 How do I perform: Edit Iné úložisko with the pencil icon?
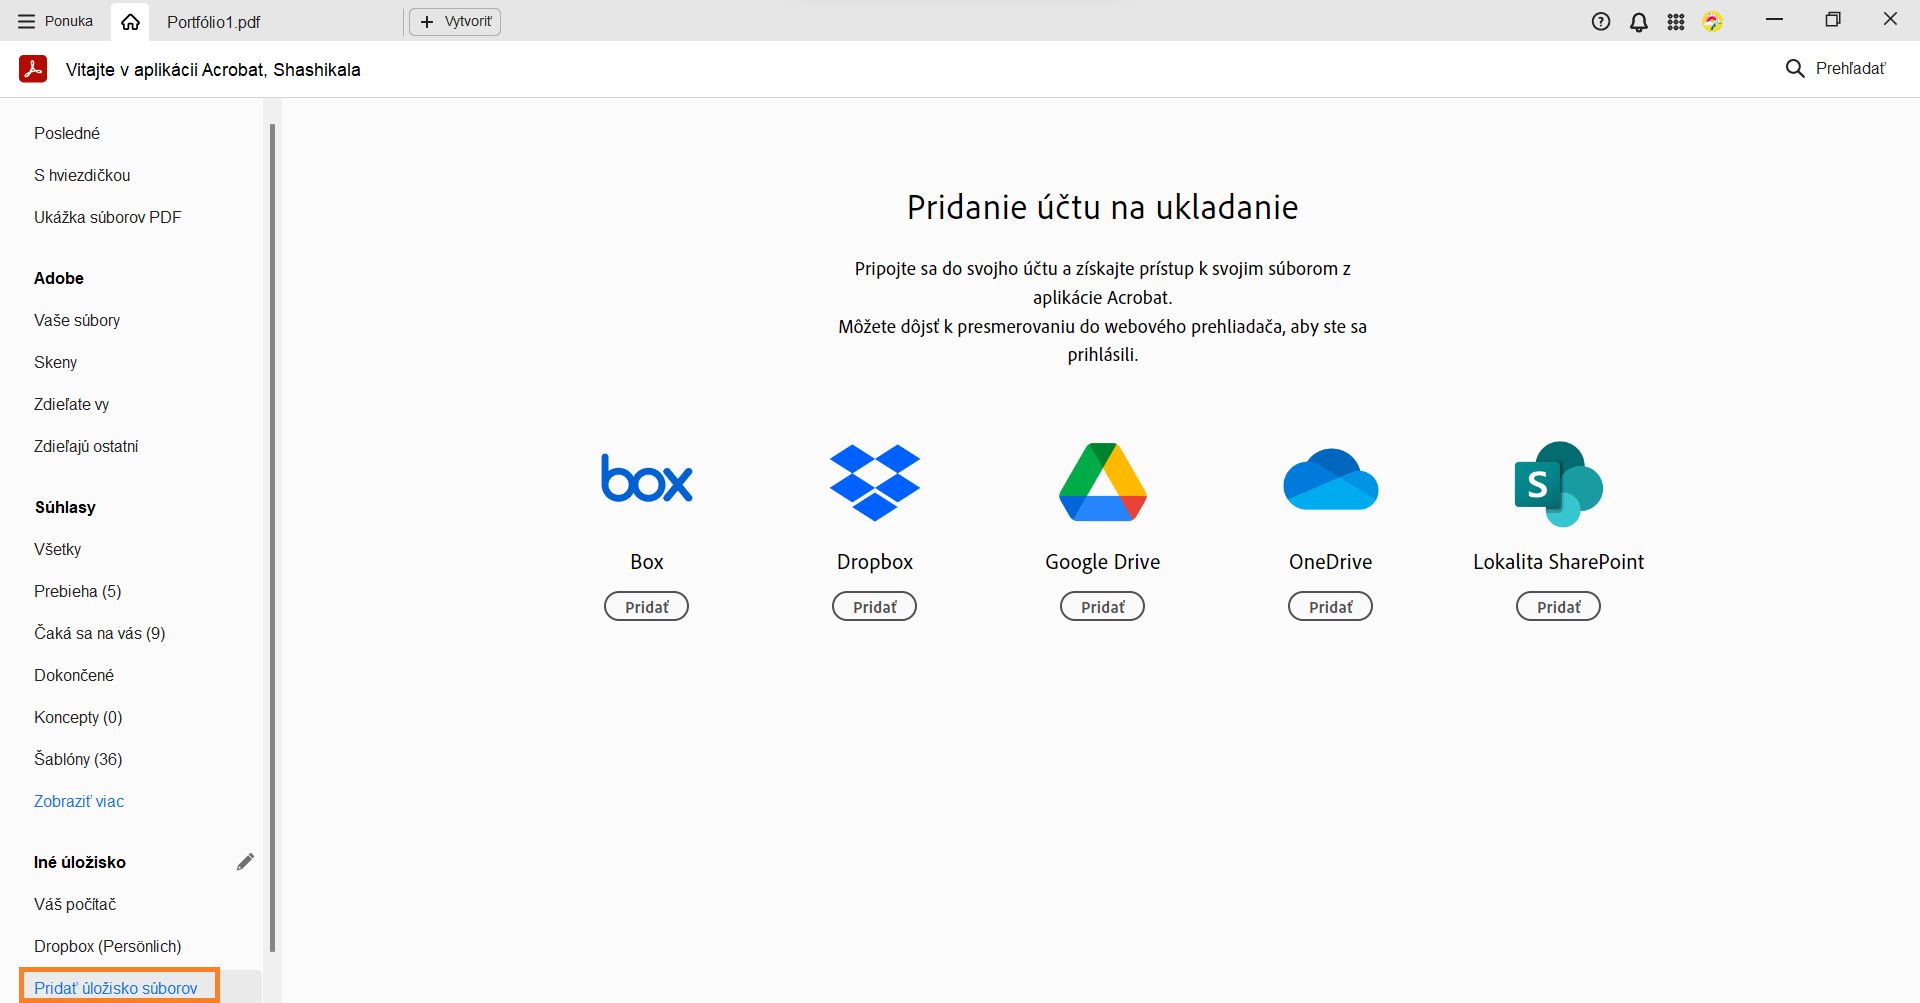[x=246, y=860]
